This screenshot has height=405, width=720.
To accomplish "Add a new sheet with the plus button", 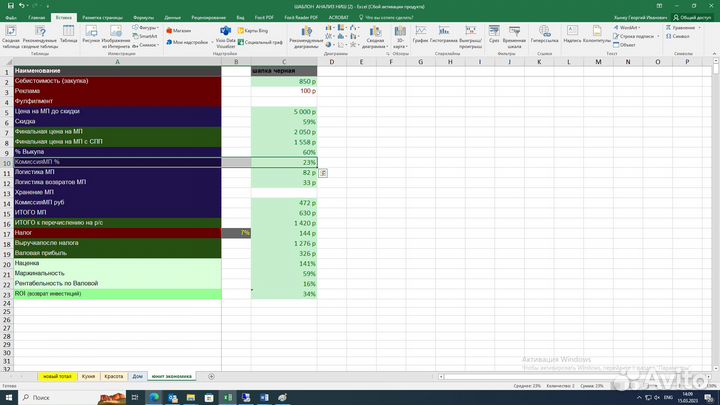I will [212, 376].
